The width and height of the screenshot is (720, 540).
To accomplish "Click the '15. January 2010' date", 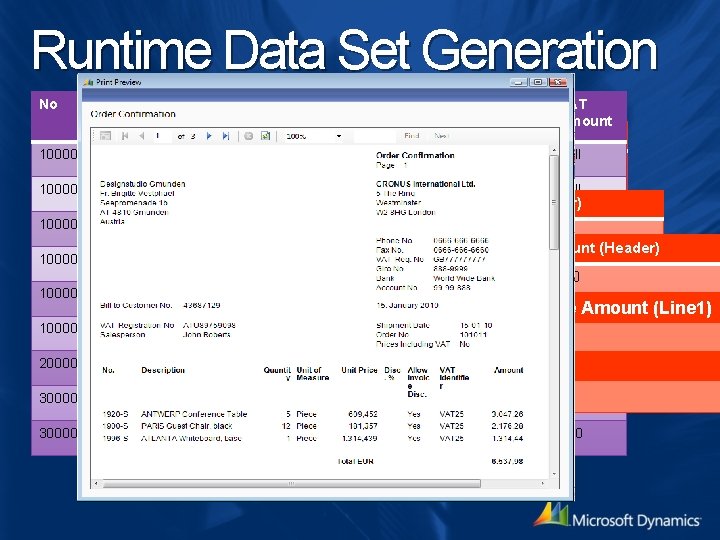I will point(407,305).
